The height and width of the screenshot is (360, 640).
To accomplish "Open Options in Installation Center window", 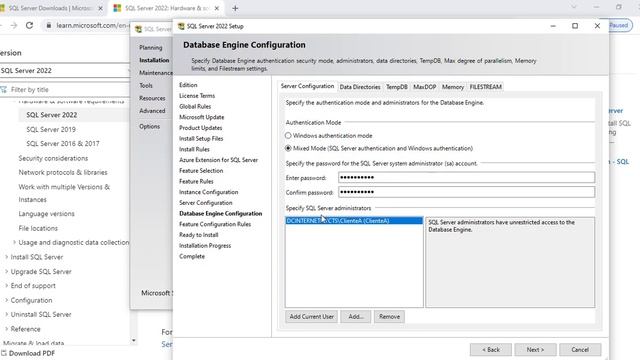I will click(149, 126).
